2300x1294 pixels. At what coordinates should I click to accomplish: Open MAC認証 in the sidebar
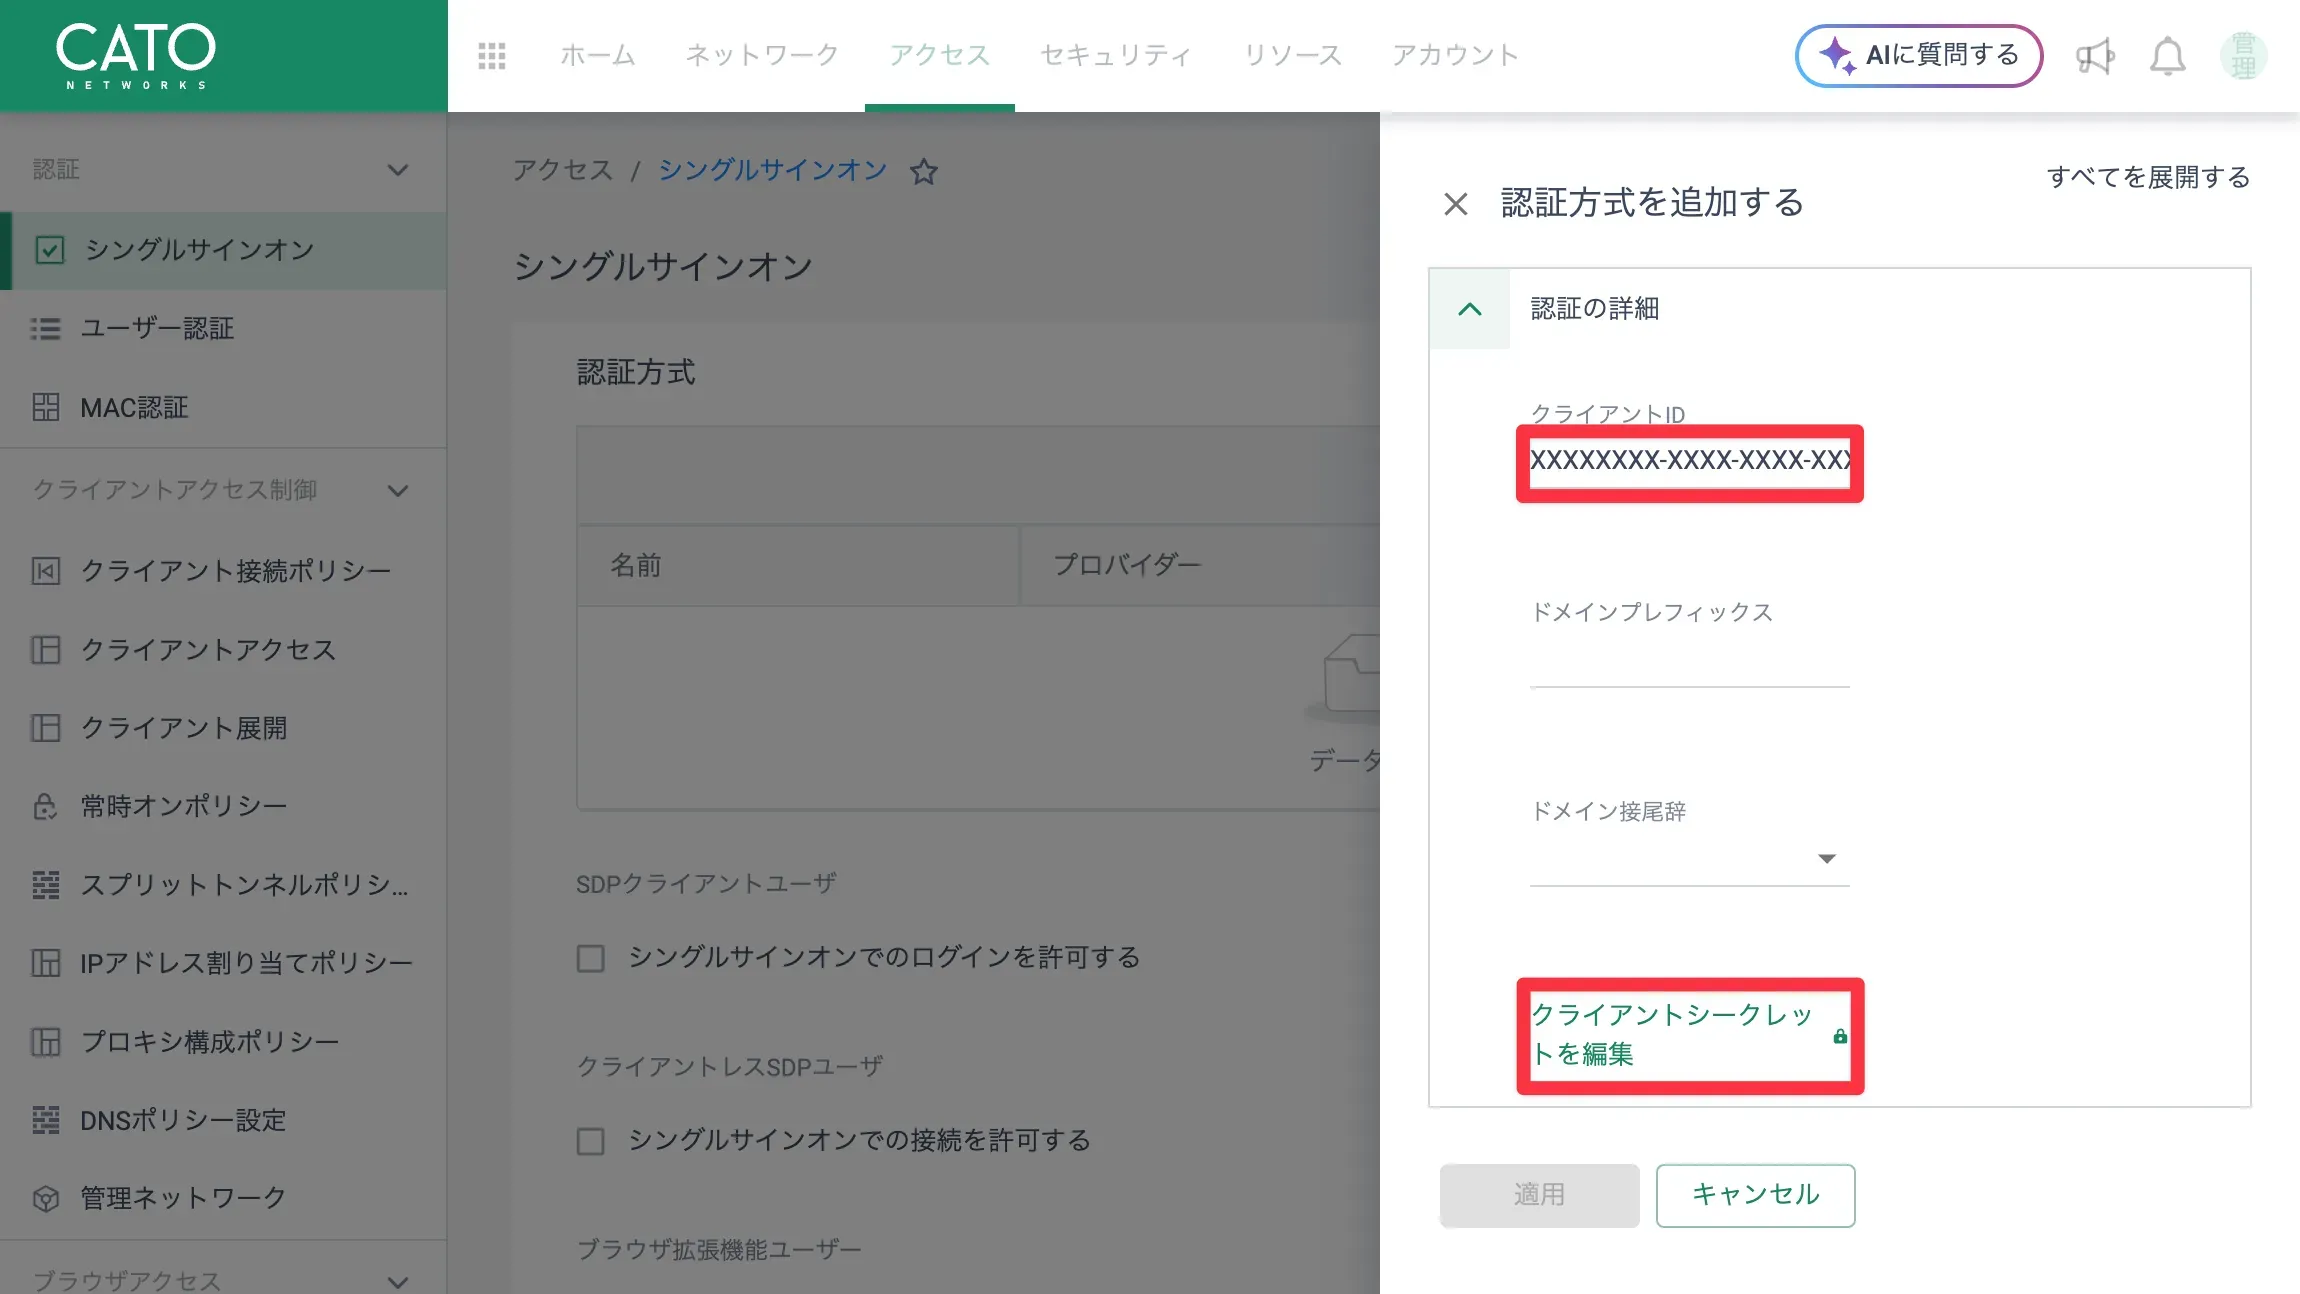134,408
